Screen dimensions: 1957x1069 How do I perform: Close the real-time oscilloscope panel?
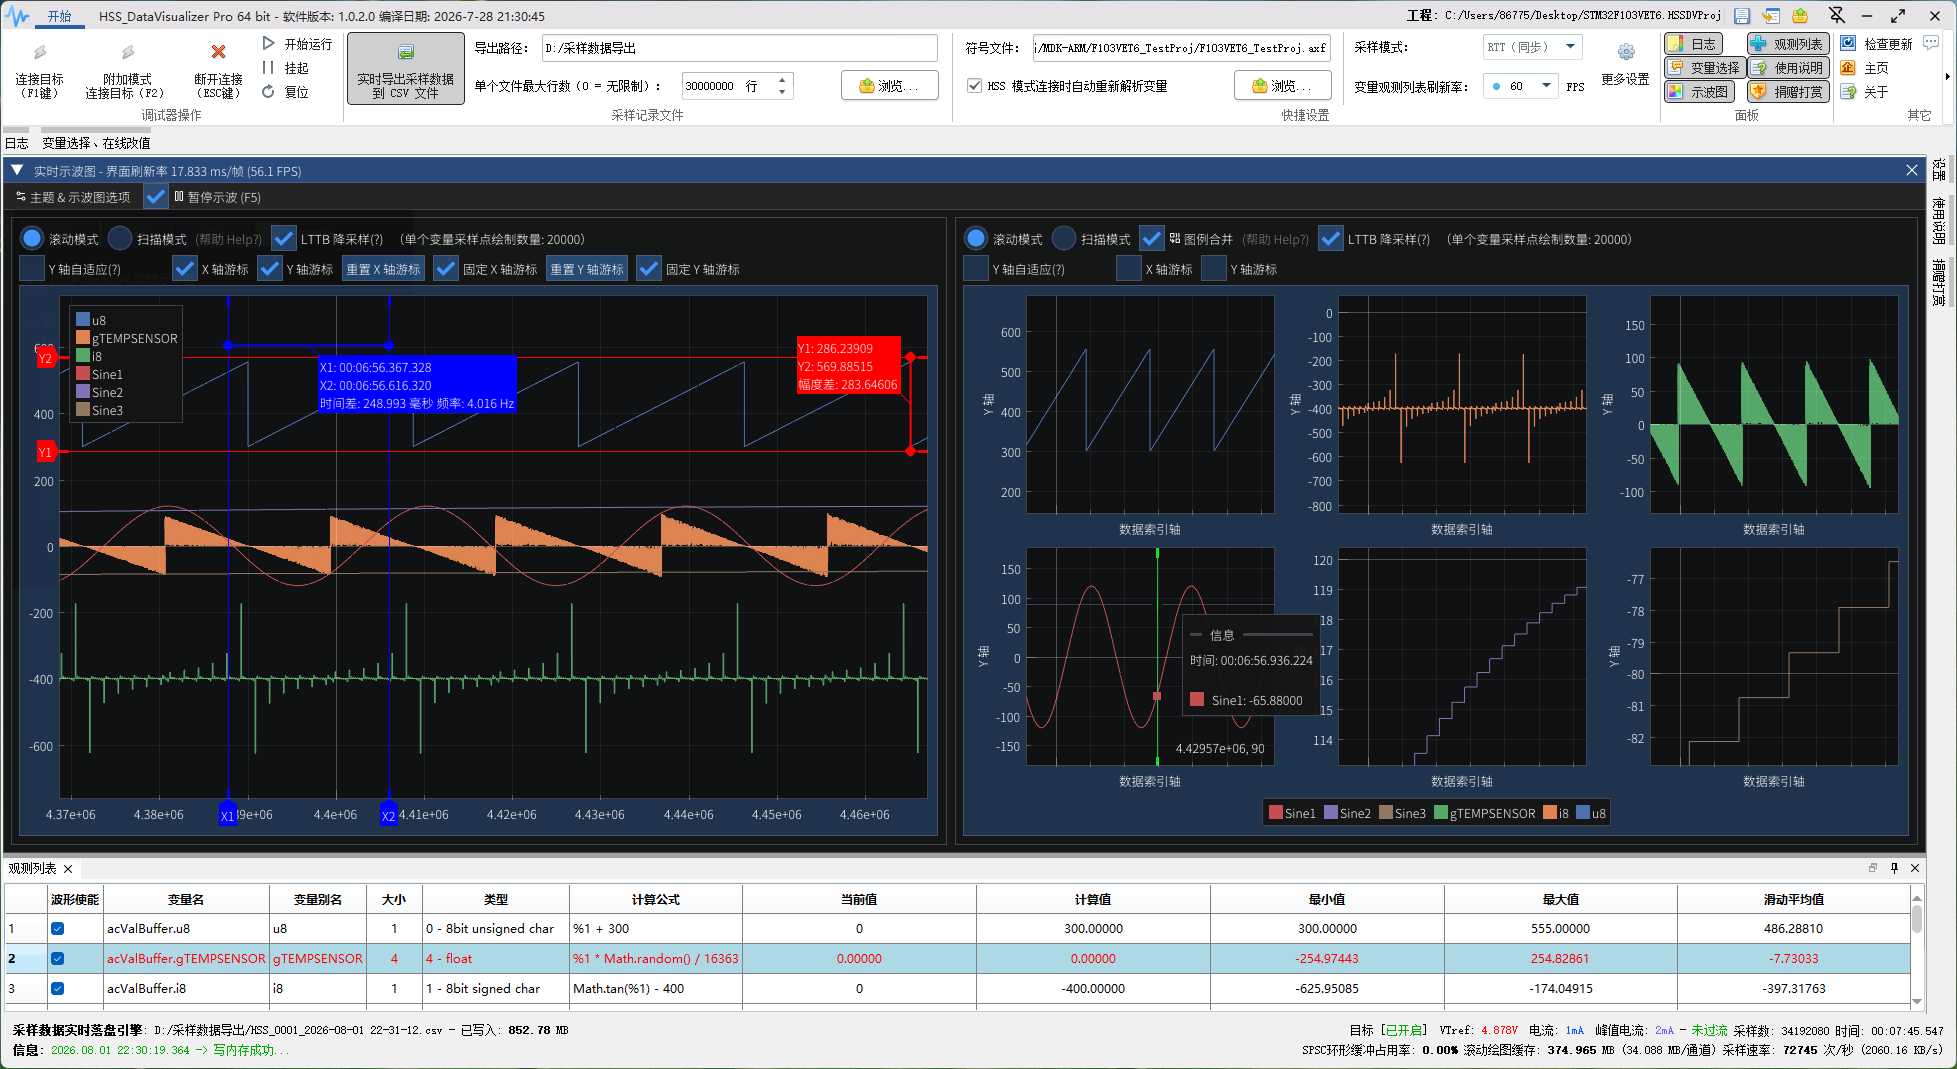click(x=1911, y=170)
